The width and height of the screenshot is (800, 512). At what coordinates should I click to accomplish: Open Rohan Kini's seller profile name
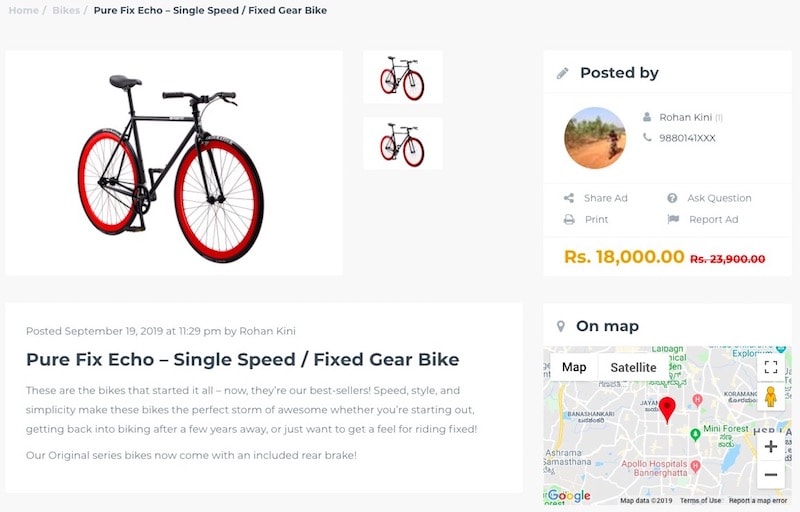click(685, 117)
